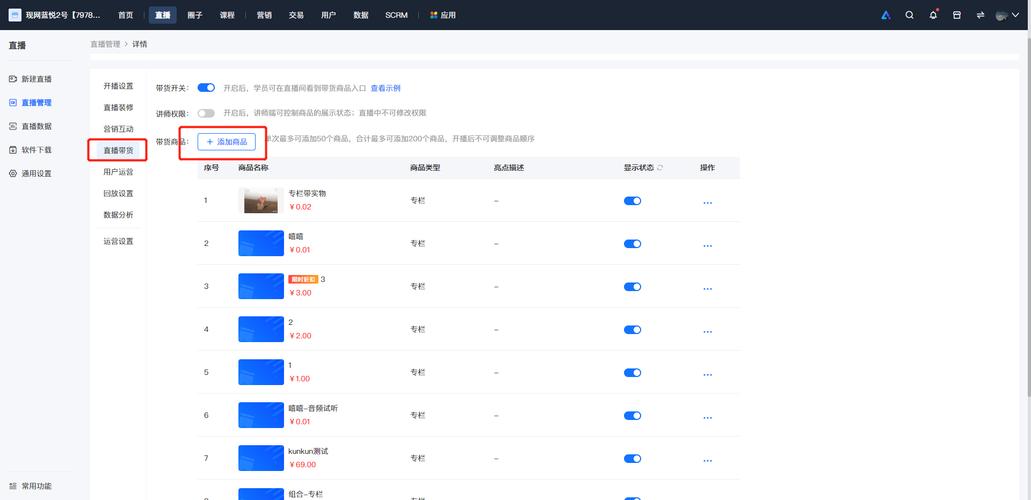Click the 软件下载 download icon
This screenshot has width=1031, height=500.
point(13,150)
